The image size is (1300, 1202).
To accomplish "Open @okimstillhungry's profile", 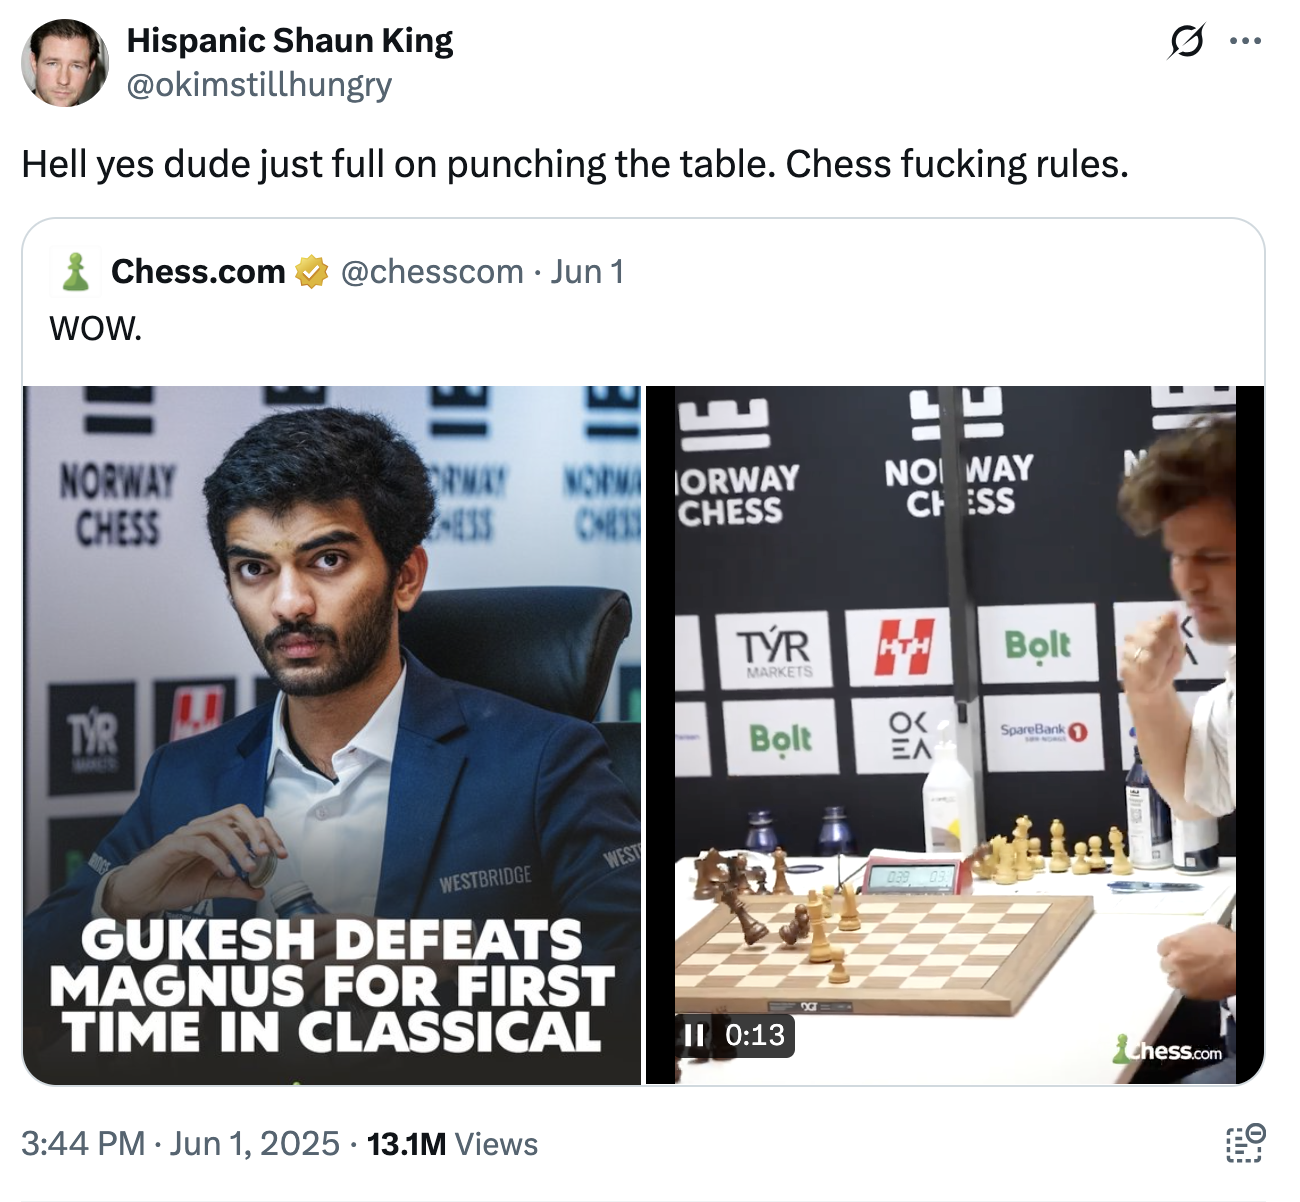I will 258,86.
